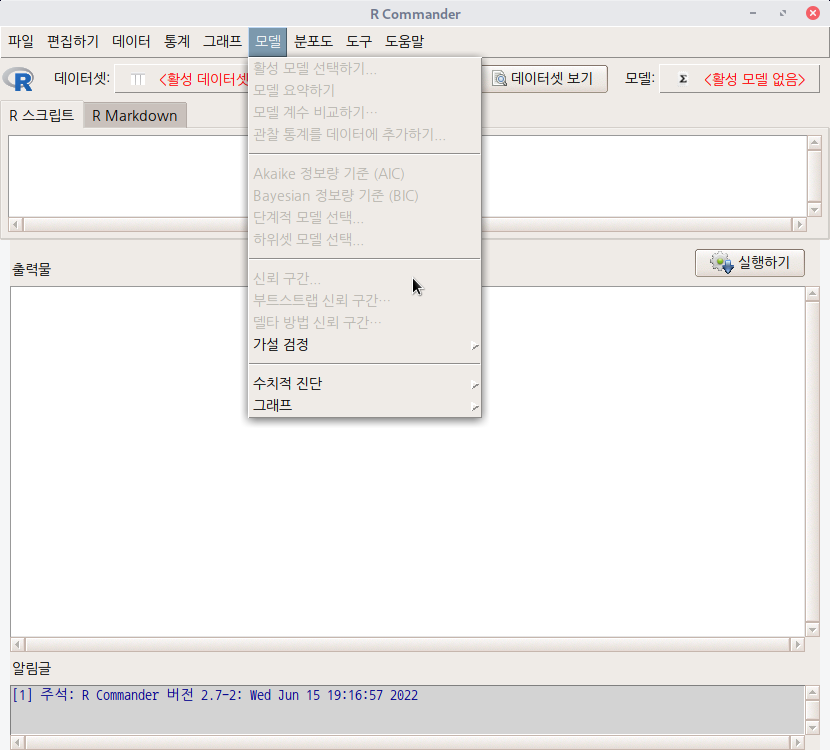Click the dataset table icon beside 활성 데이터셋
This screenshot has height=750, width=830.
tap(138, 79)
